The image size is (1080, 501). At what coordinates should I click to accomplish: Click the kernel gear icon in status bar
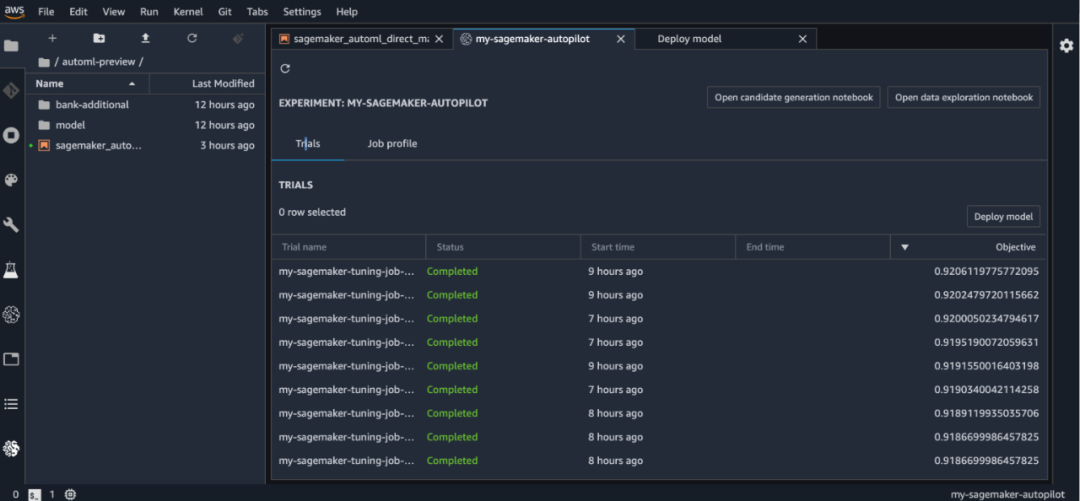[70, 494]
